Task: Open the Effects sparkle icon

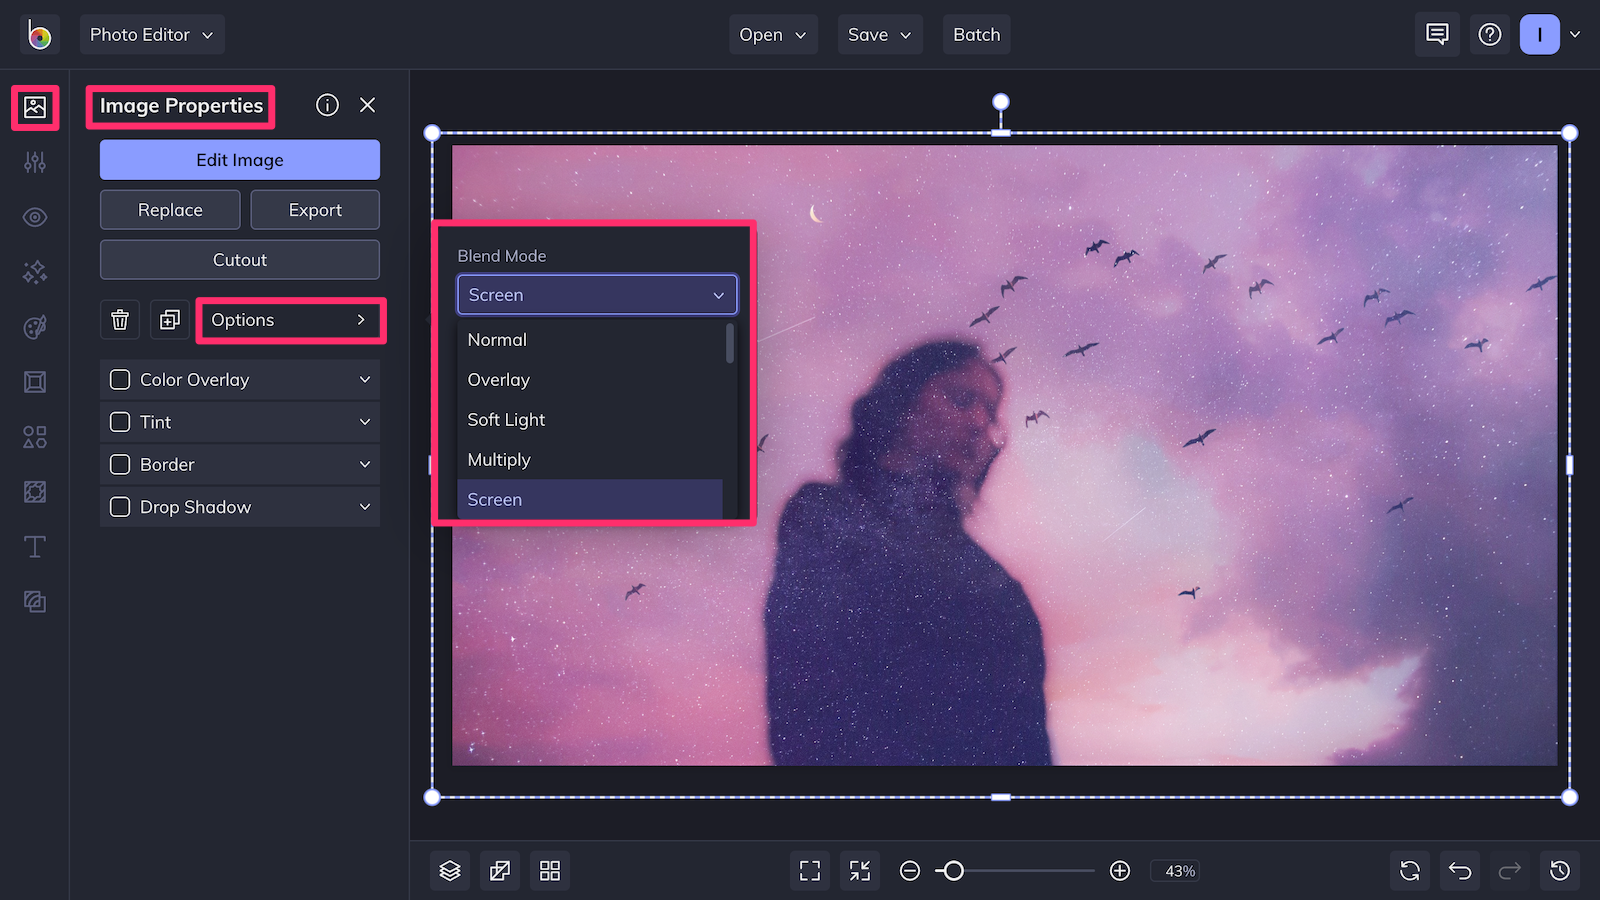Action: coord(35,271)
